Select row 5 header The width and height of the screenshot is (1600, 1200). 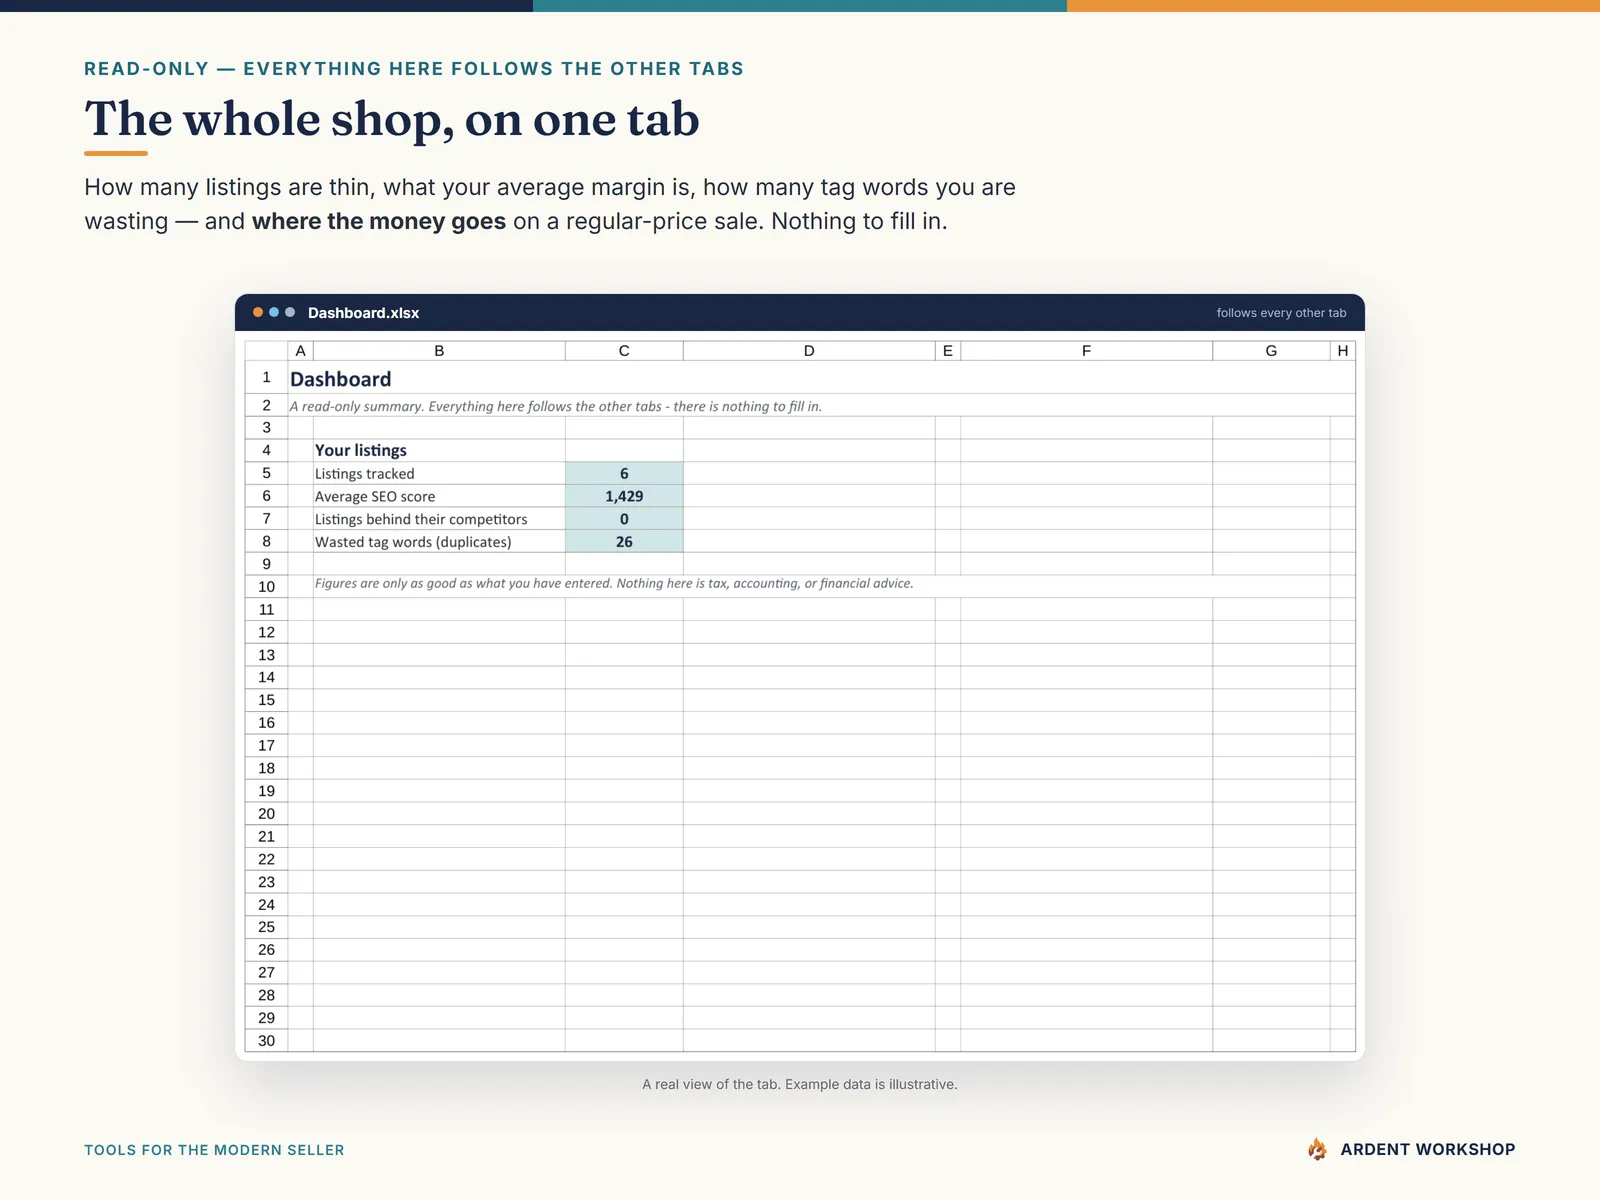click(266, 473)
